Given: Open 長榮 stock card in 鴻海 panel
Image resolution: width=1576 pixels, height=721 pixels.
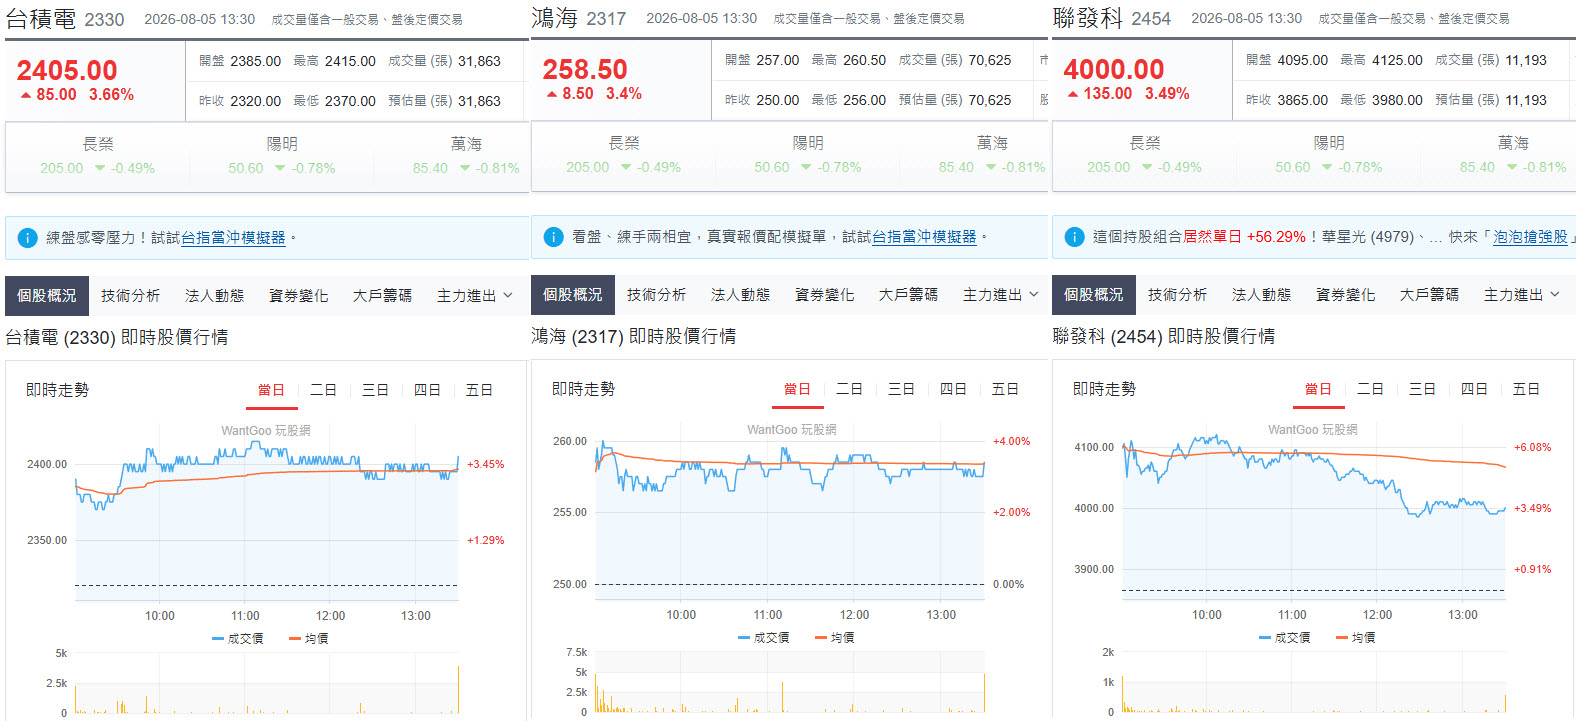Looking at the screenshot, I should (x=624, y=155).
